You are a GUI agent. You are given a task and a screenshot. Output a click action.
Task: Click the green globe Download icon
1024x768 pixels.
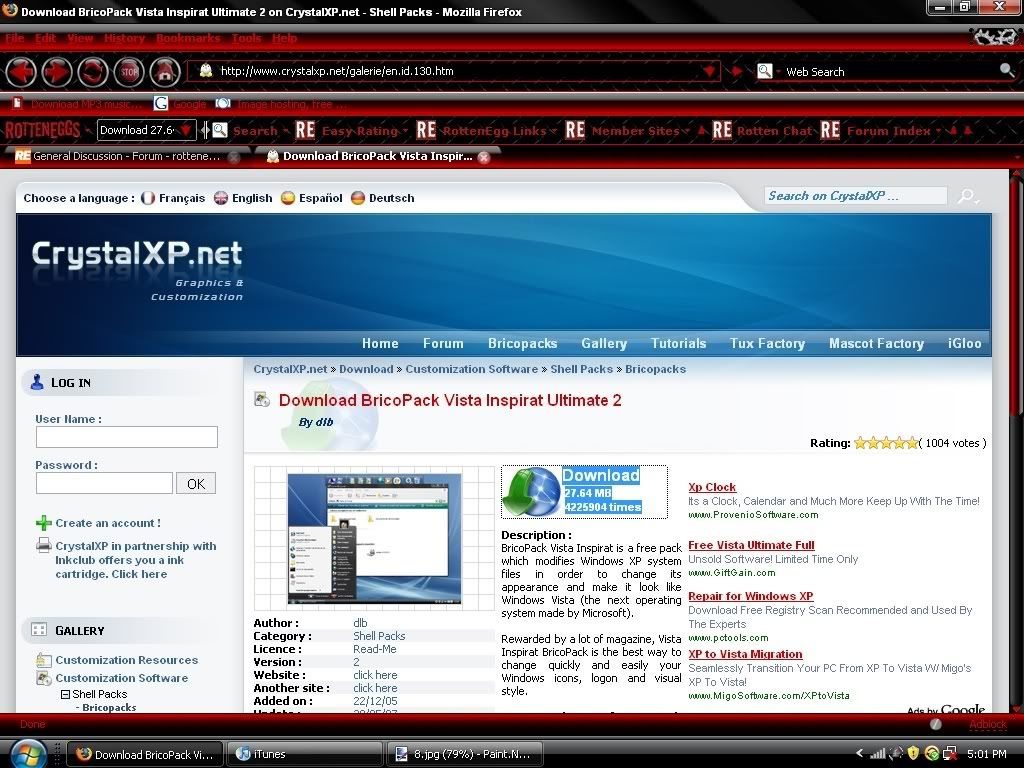coord(531,492)
